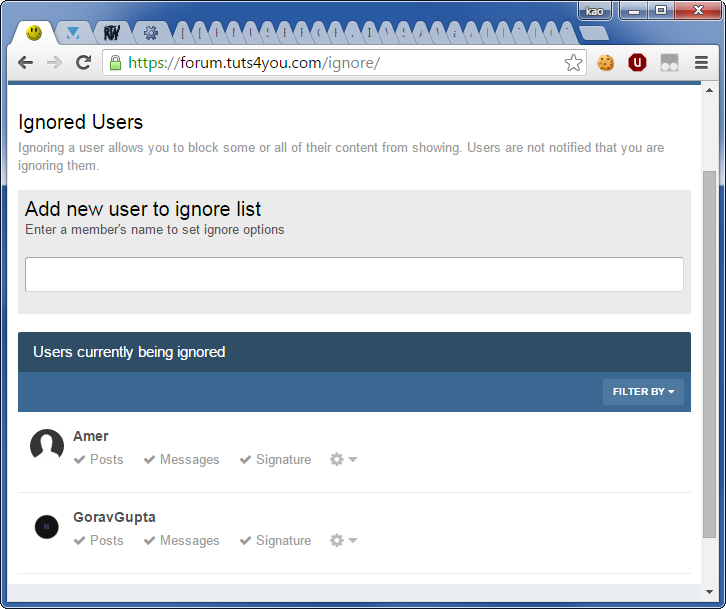Click the gear icon for Amer

point(343,459)
